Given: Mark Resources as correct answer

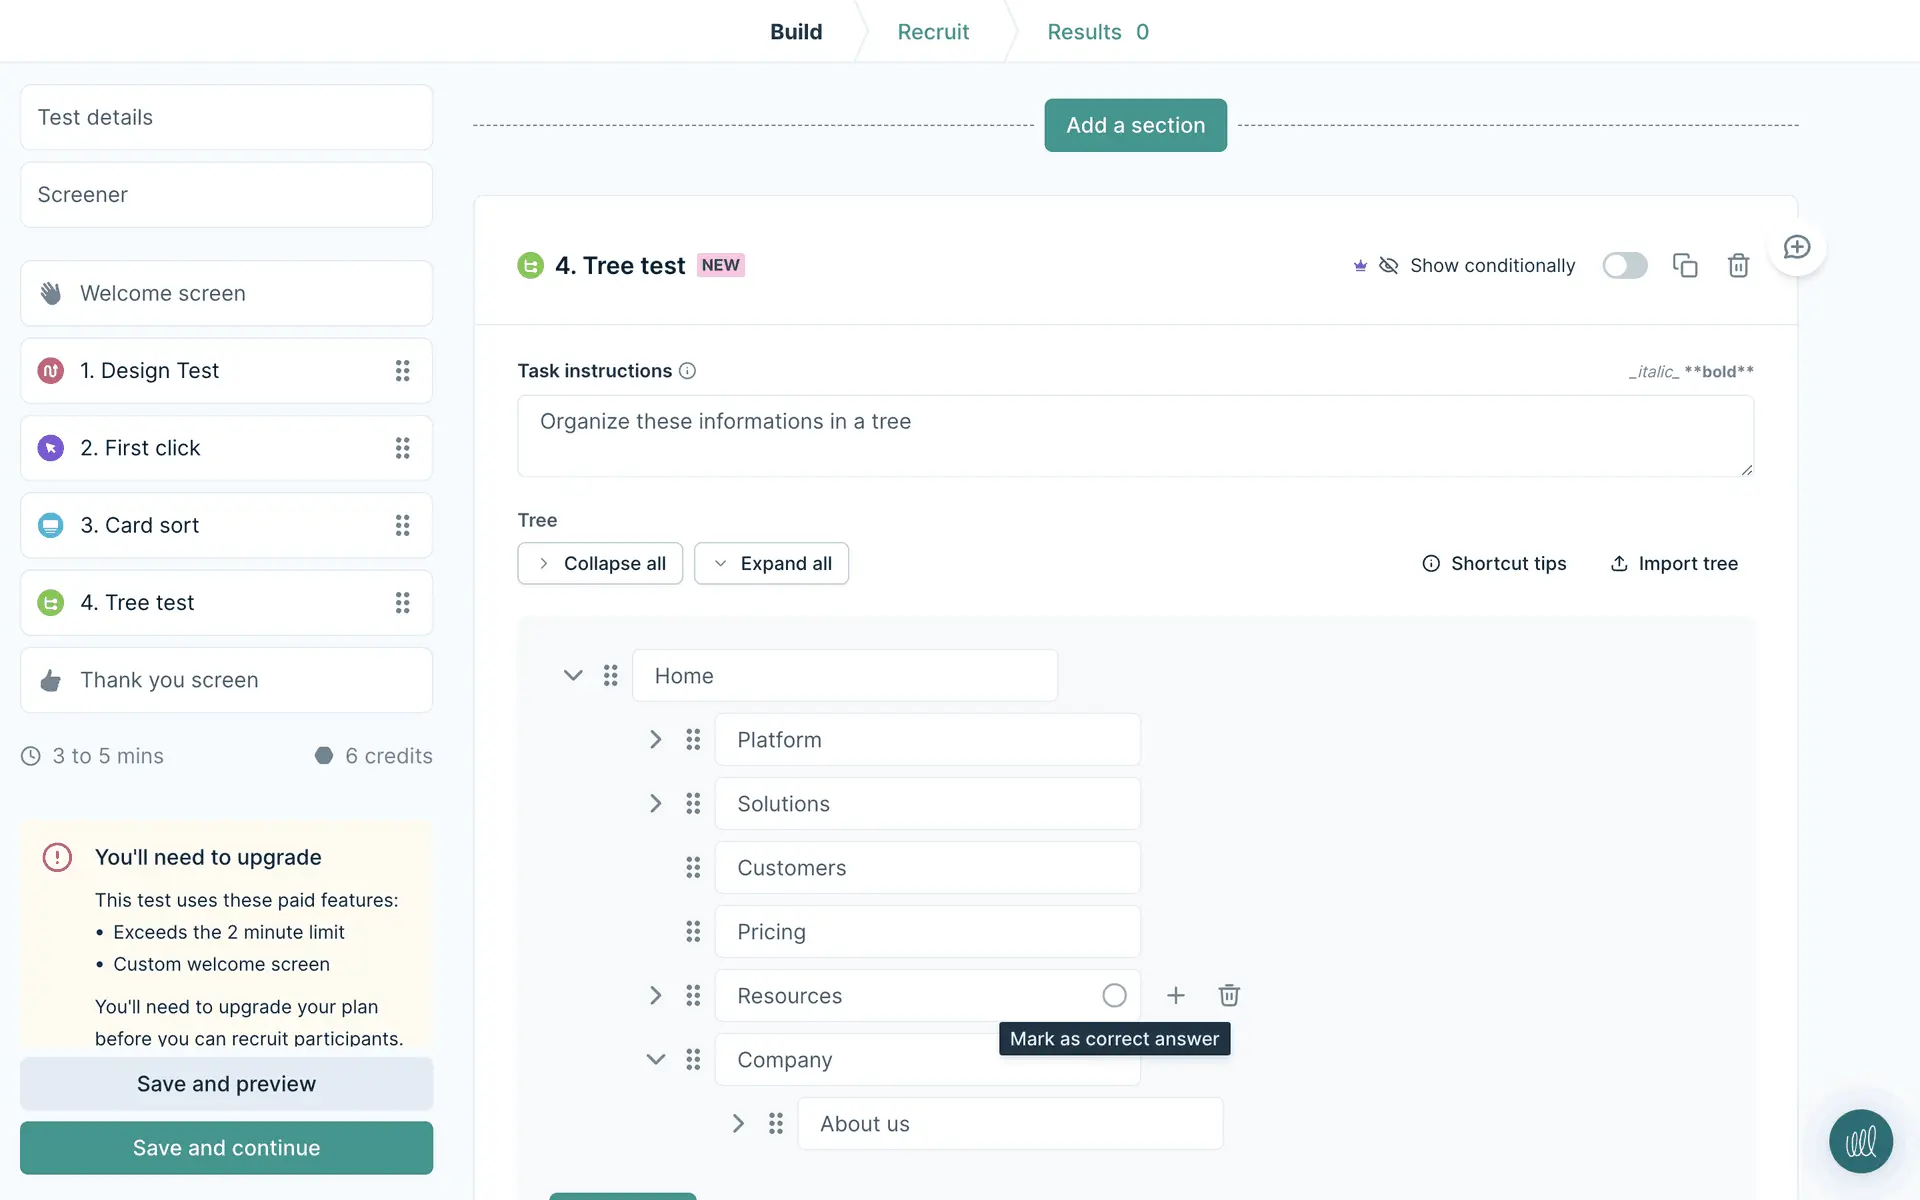Looking at the screenshot, I should 1114,995.
